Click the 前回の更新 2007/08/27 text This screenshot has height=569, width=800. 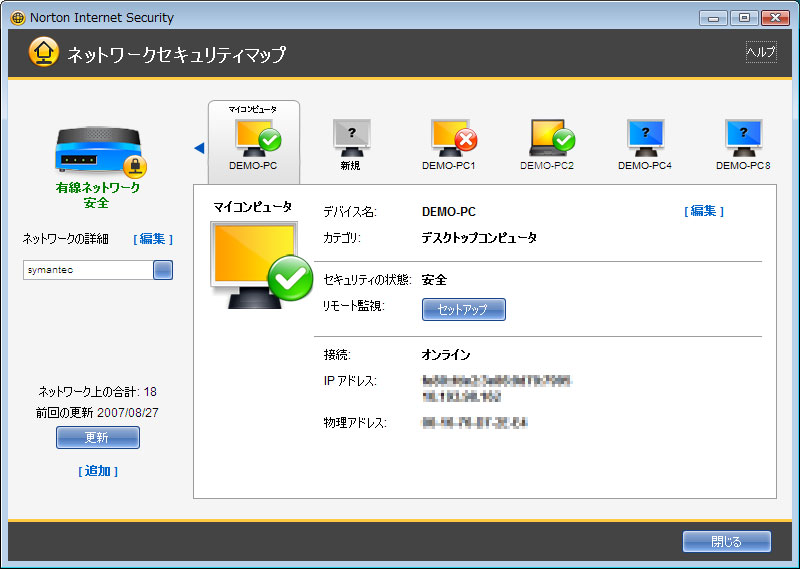click(97, 412)
